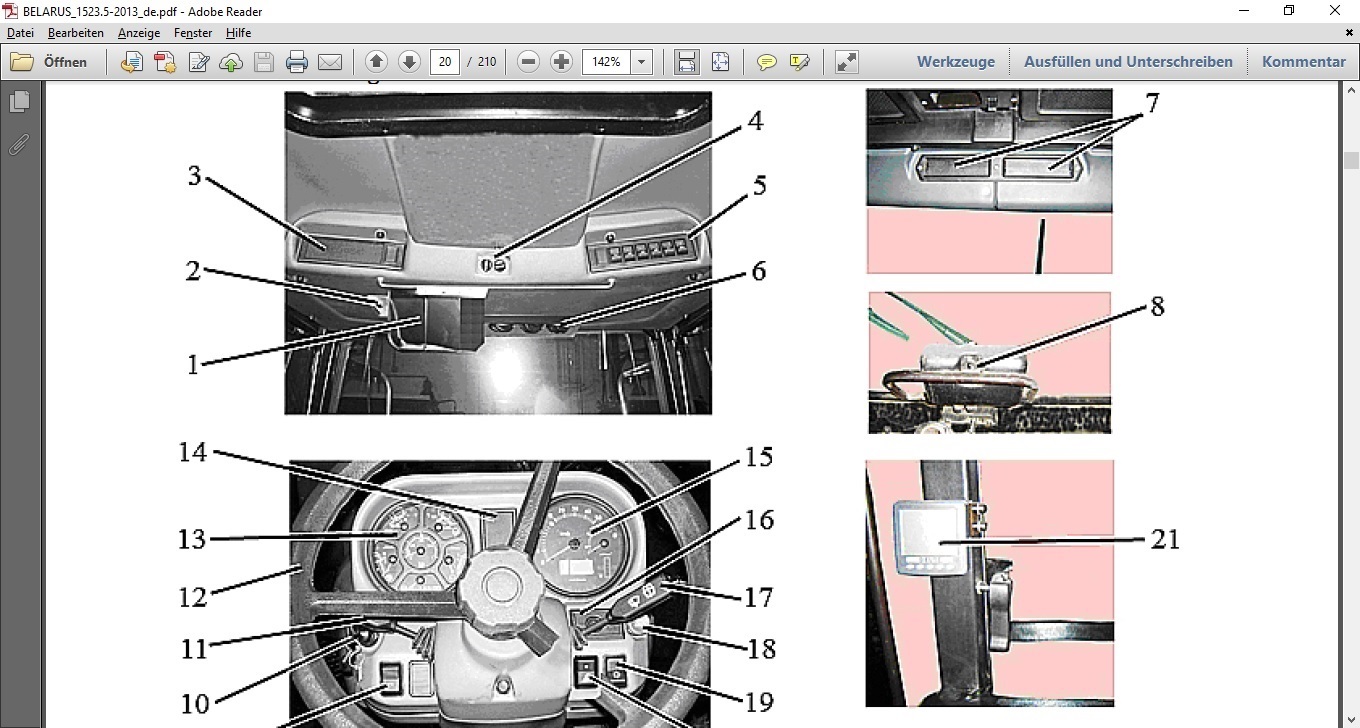Show attachments paperclip panel icon
Viewport: 1360px width, 728px height.
(18, 144)
